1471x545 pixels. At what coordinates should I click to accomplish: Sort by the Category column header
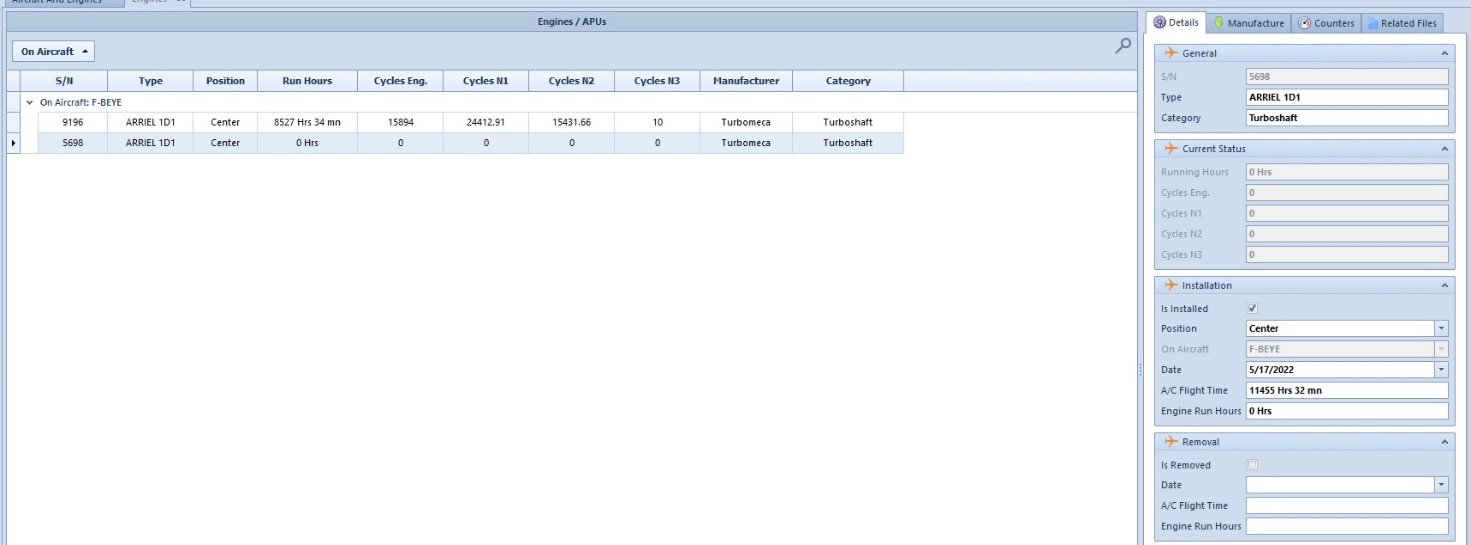pyautogui.click(x=848, y=81)
